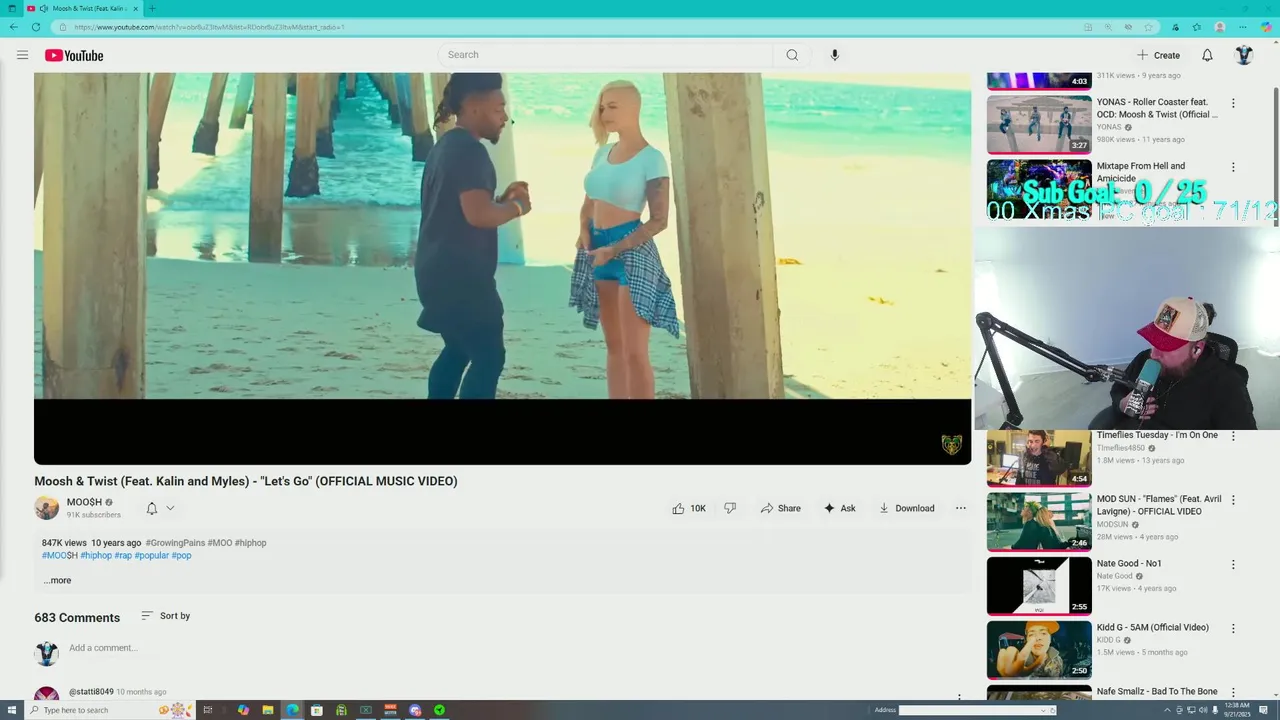Screen dimensions: 1280x720
Task: Open the #GrowingPains hashtag link
Action: tap(175, 543)
